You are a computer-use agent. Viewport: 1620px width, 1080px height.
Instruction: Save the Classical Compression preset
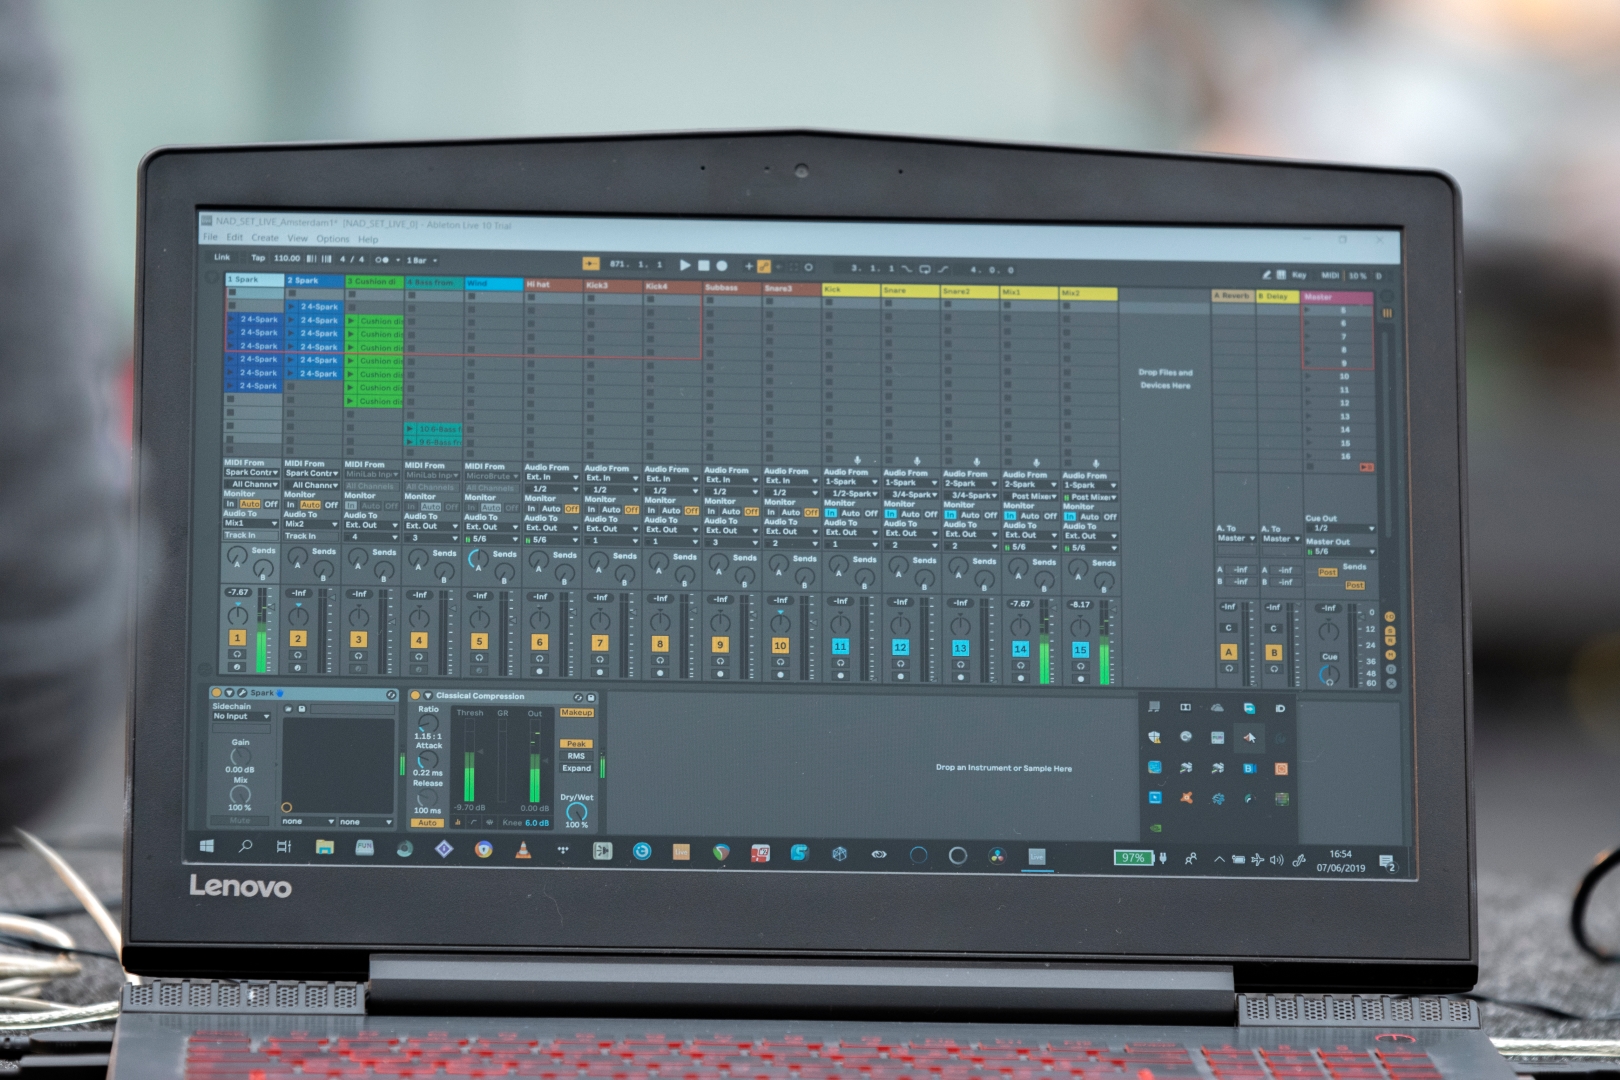point(591,697)
